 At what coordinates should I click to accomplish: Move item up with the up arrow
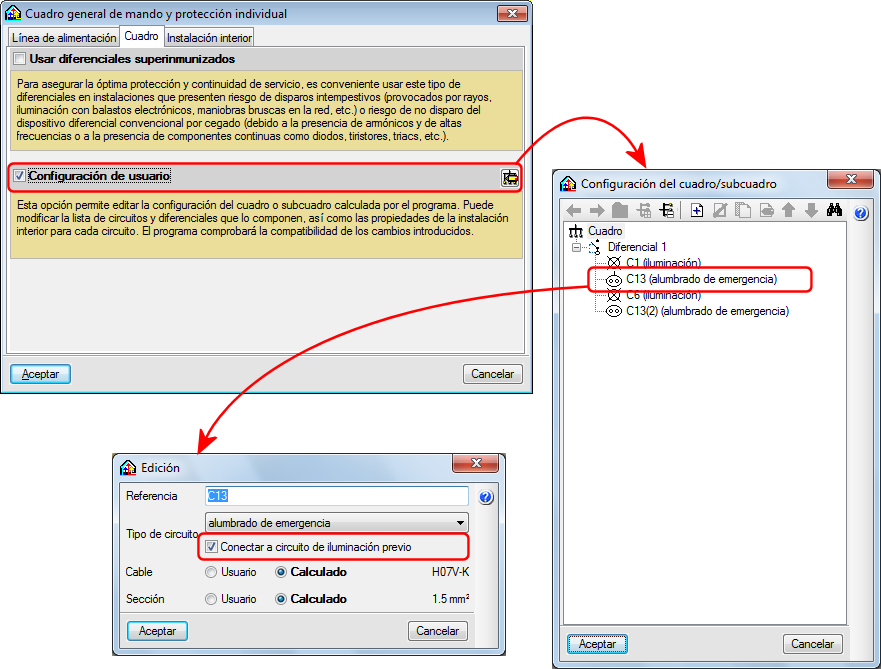[788, 211]
